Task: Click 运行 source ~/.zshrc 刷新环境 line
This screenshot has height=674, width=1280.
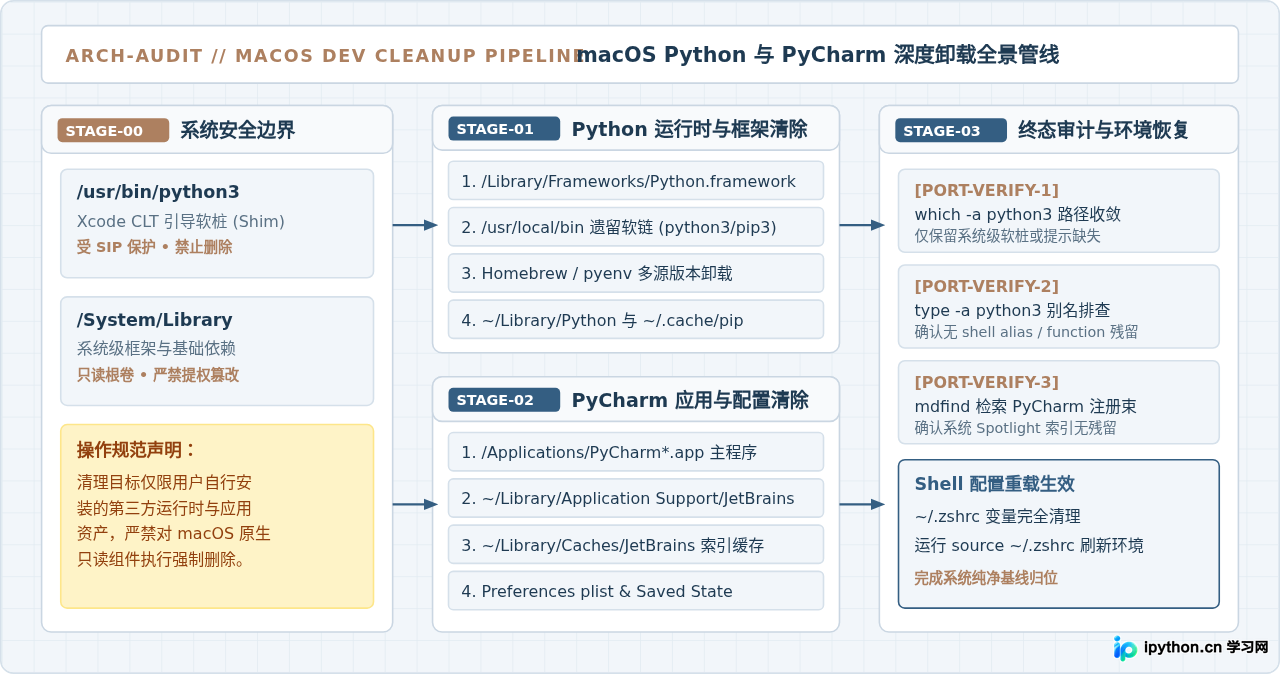Action: point(1029,546)
